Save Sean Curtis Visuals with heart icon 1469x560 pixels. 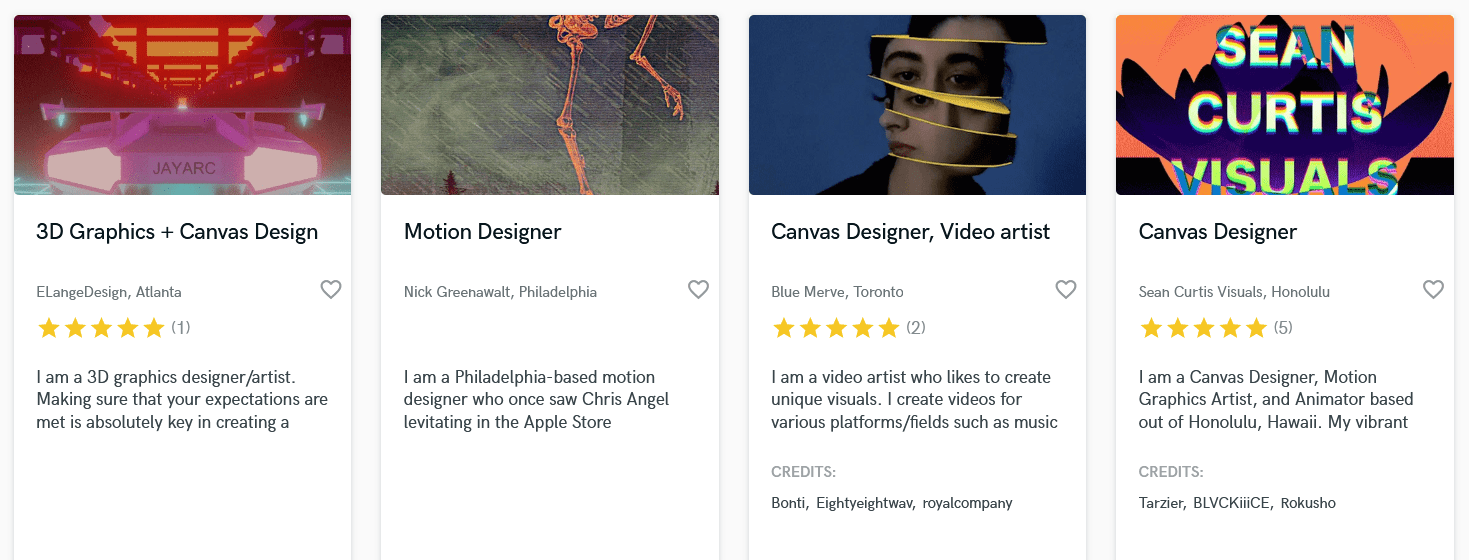click(x=1433, y=290)
